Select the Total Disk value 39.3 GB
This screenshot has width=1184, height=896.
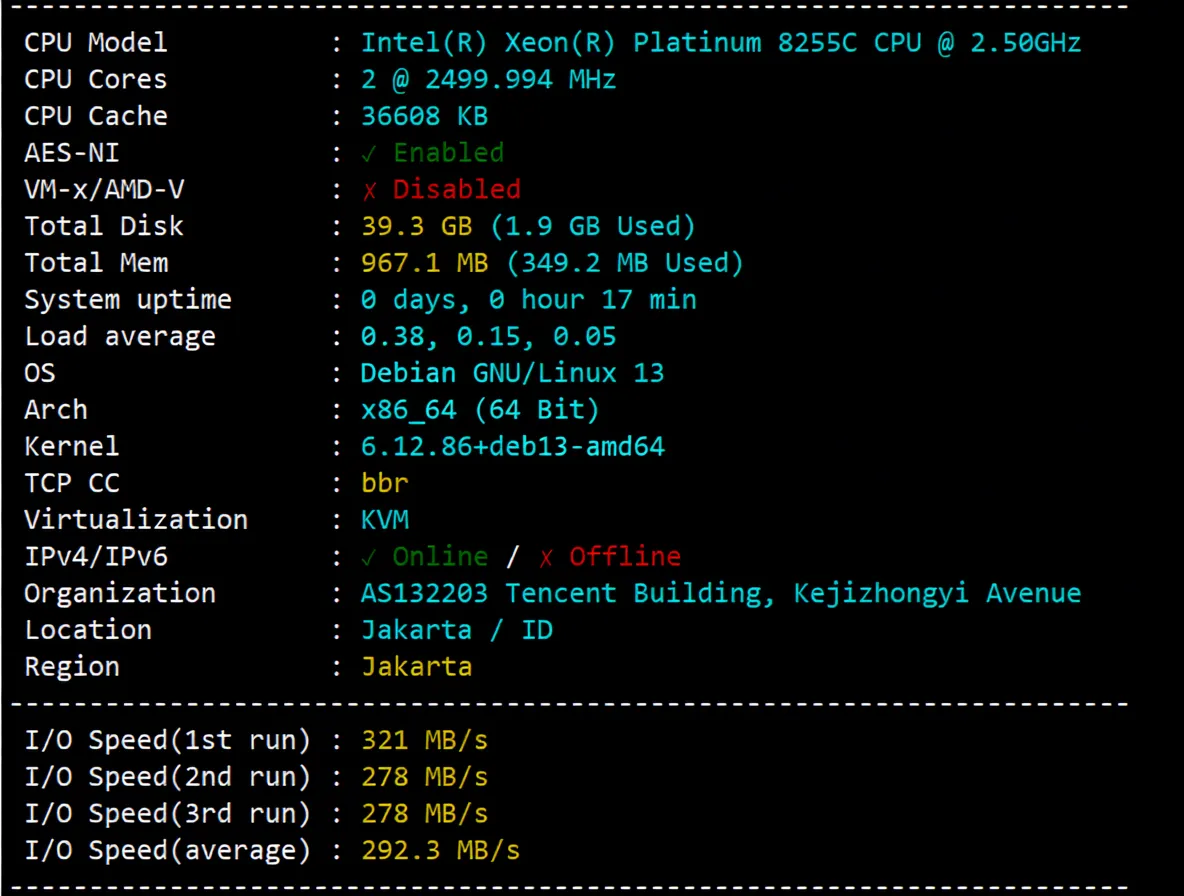click(417, 226)
